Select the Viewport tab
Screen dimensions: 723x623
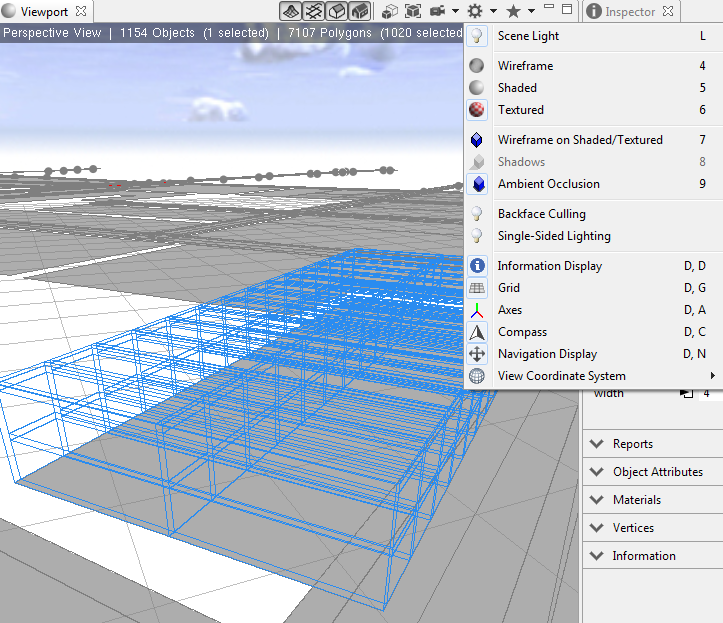coord(44,12)
